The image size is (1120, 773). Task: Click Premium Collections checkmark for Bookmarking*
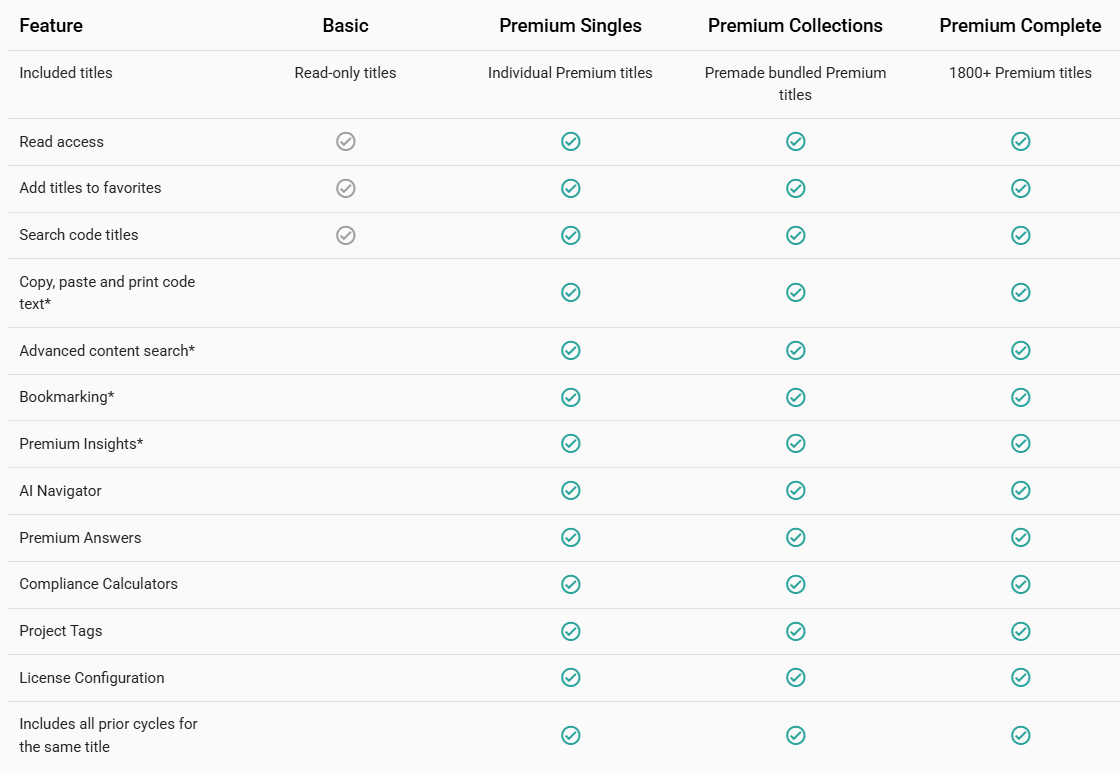pos(796,397)
